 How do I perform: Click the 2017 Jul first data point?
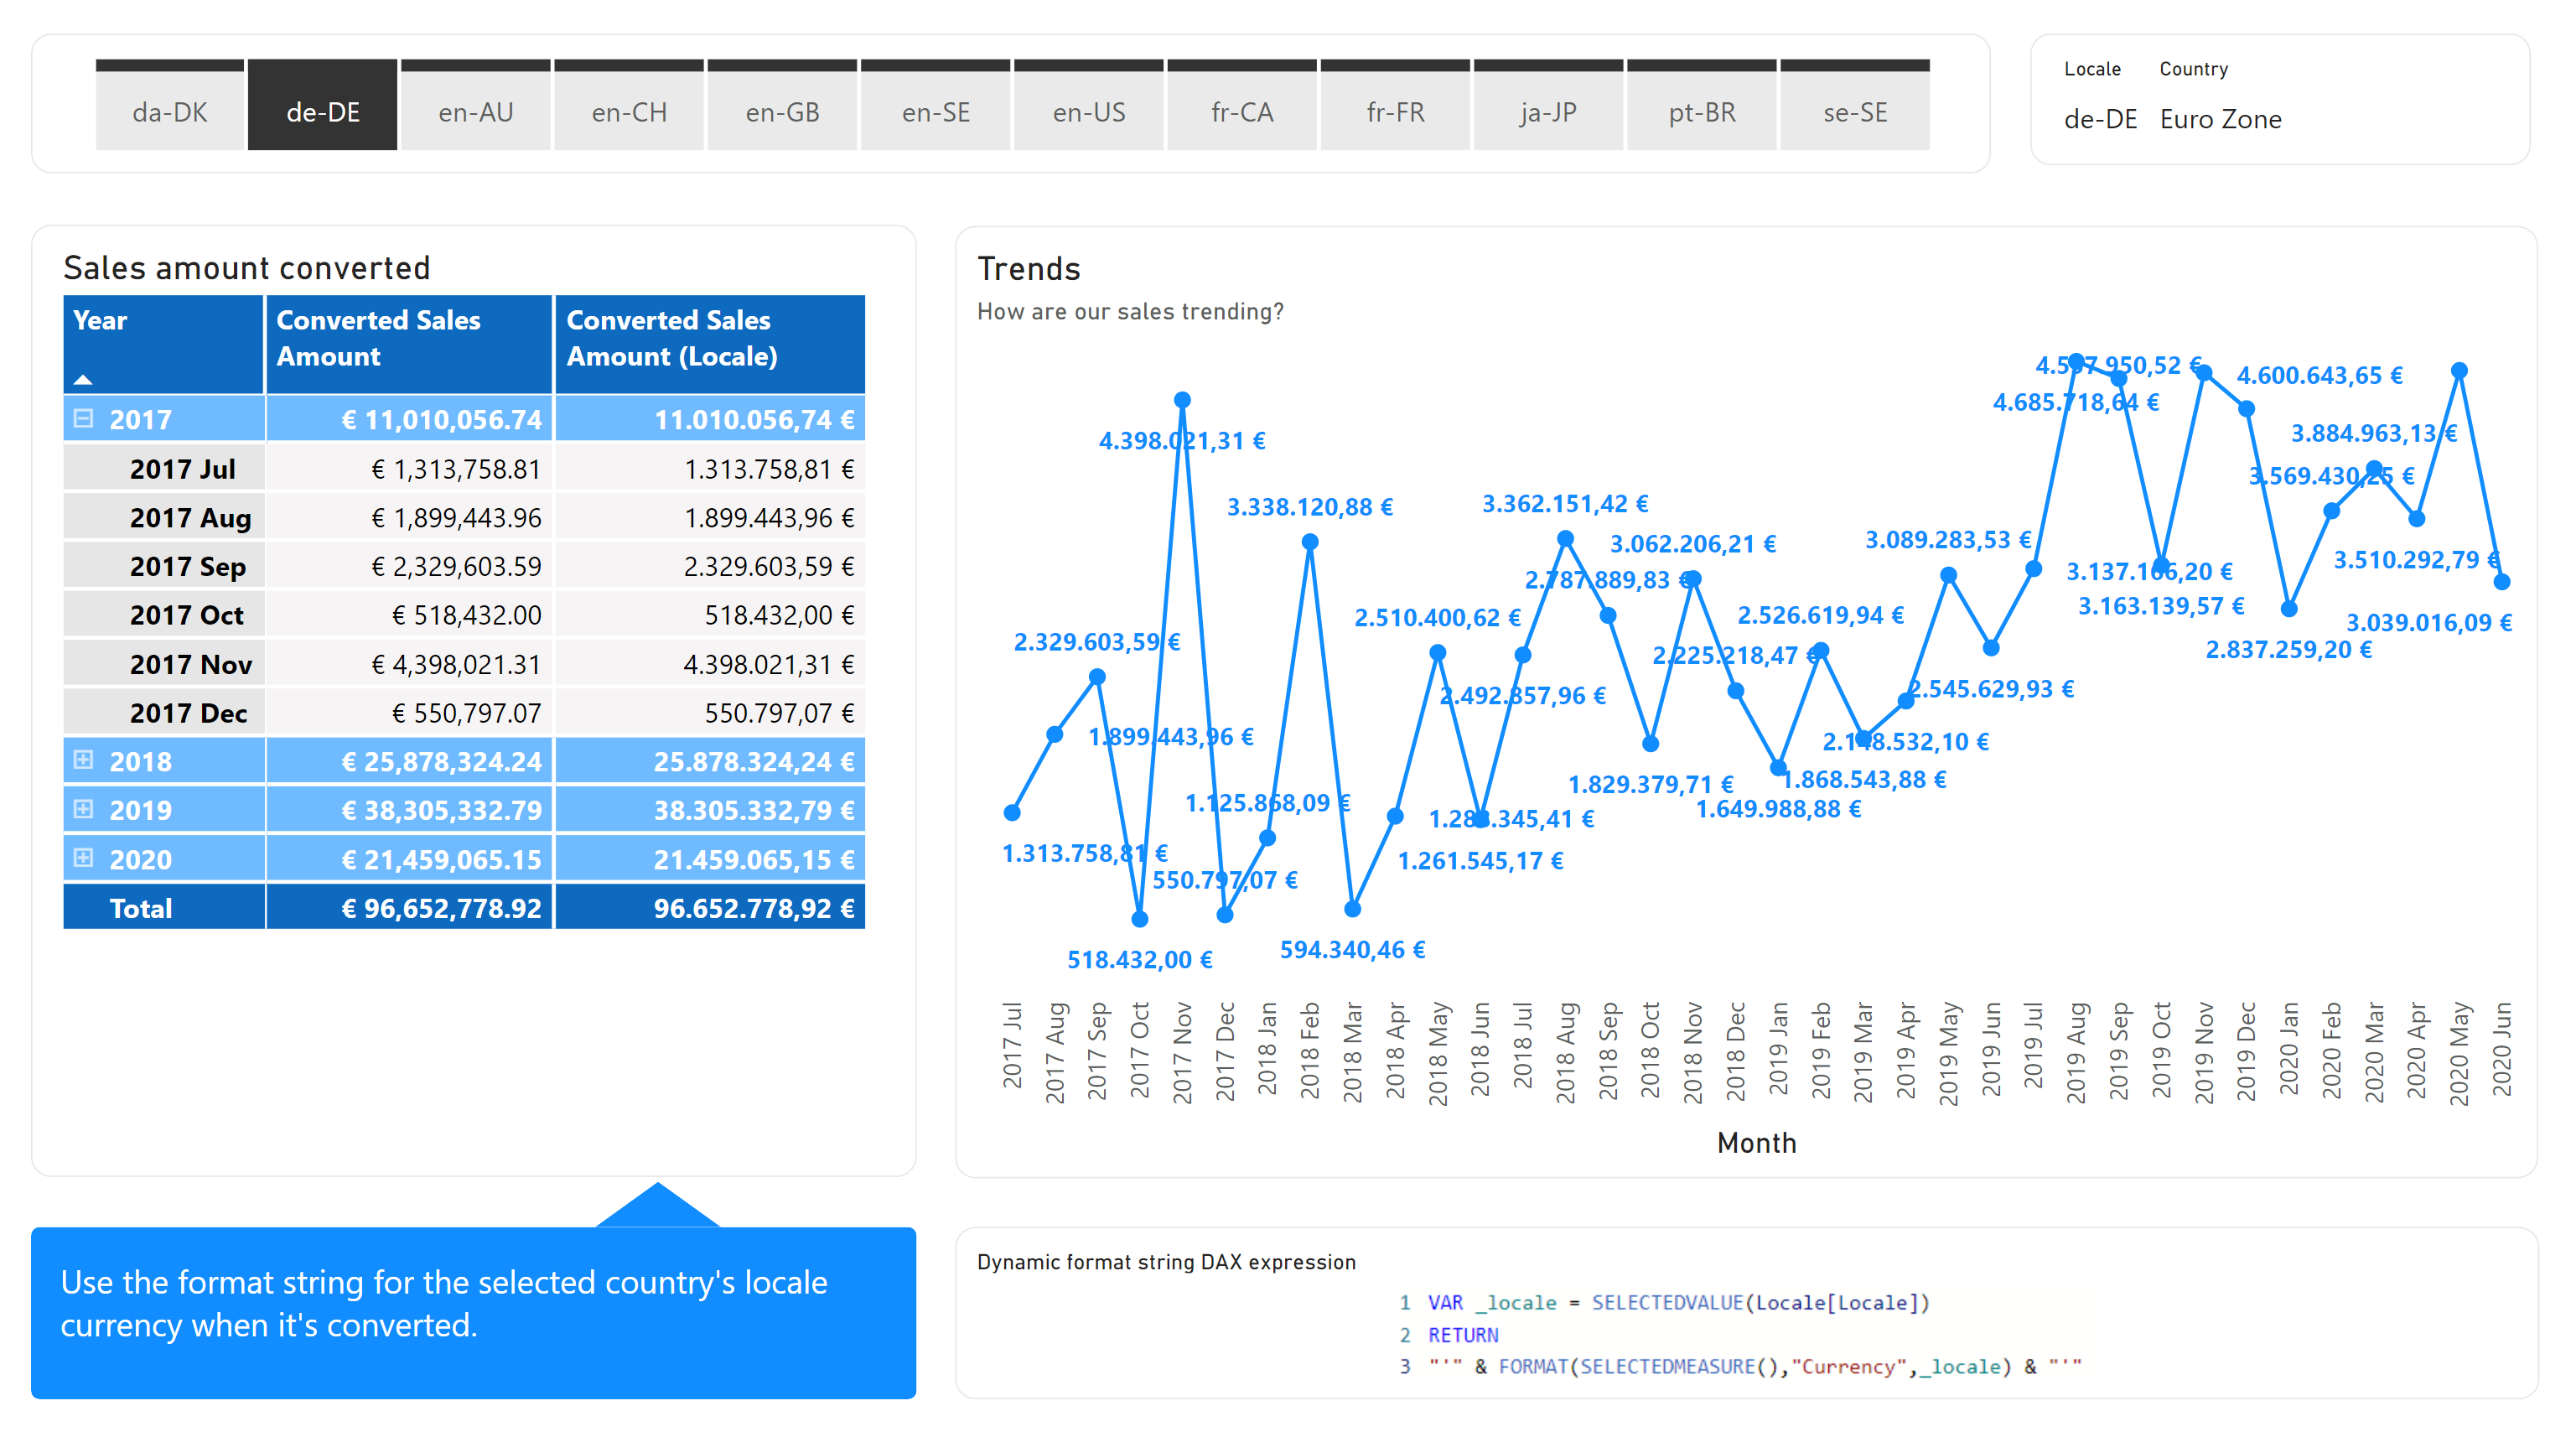tap(1012, 813)
